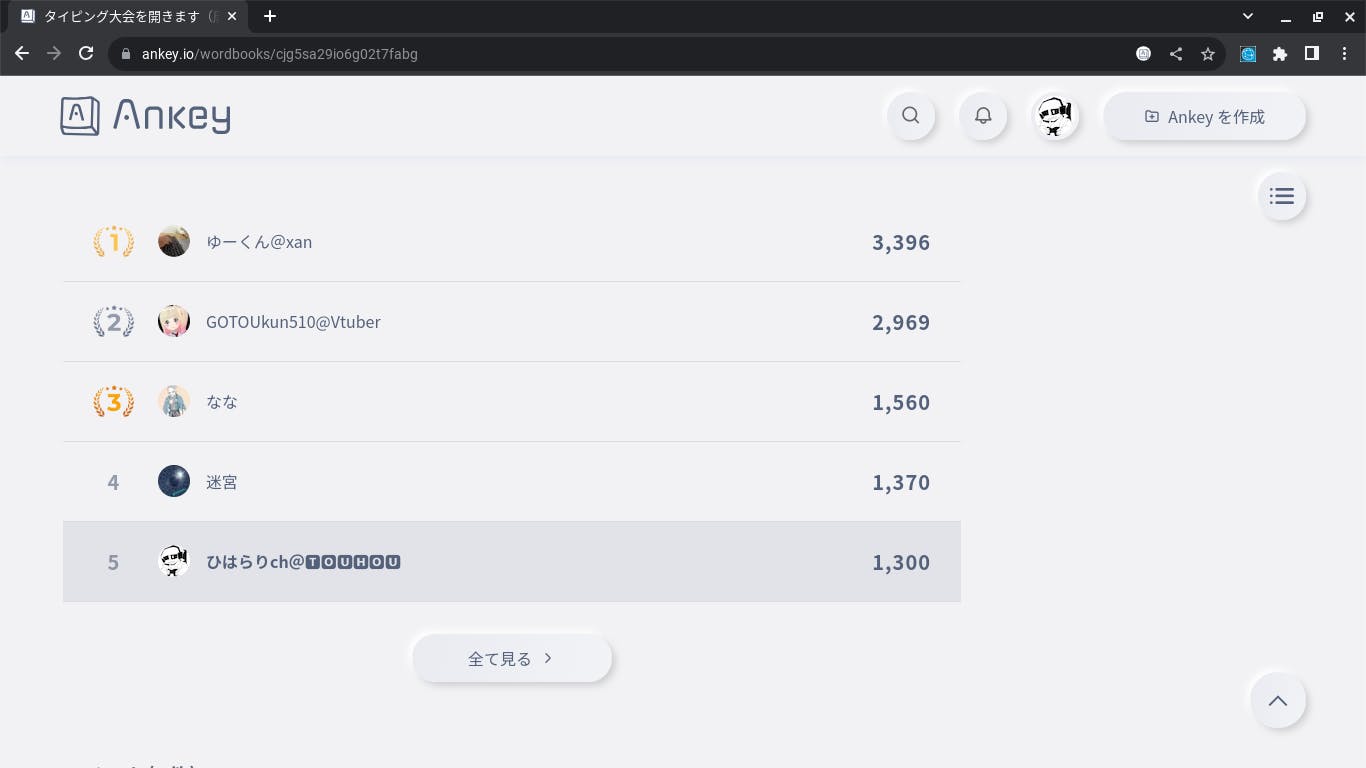Click the 全て見る button

pos(512,659)
